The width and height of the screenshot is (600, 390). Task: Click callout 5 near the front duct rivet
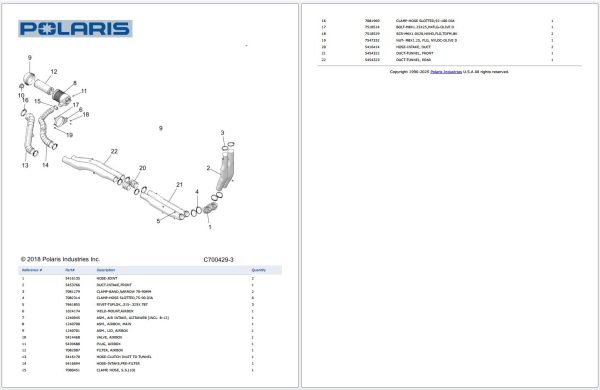pos(158,221)
